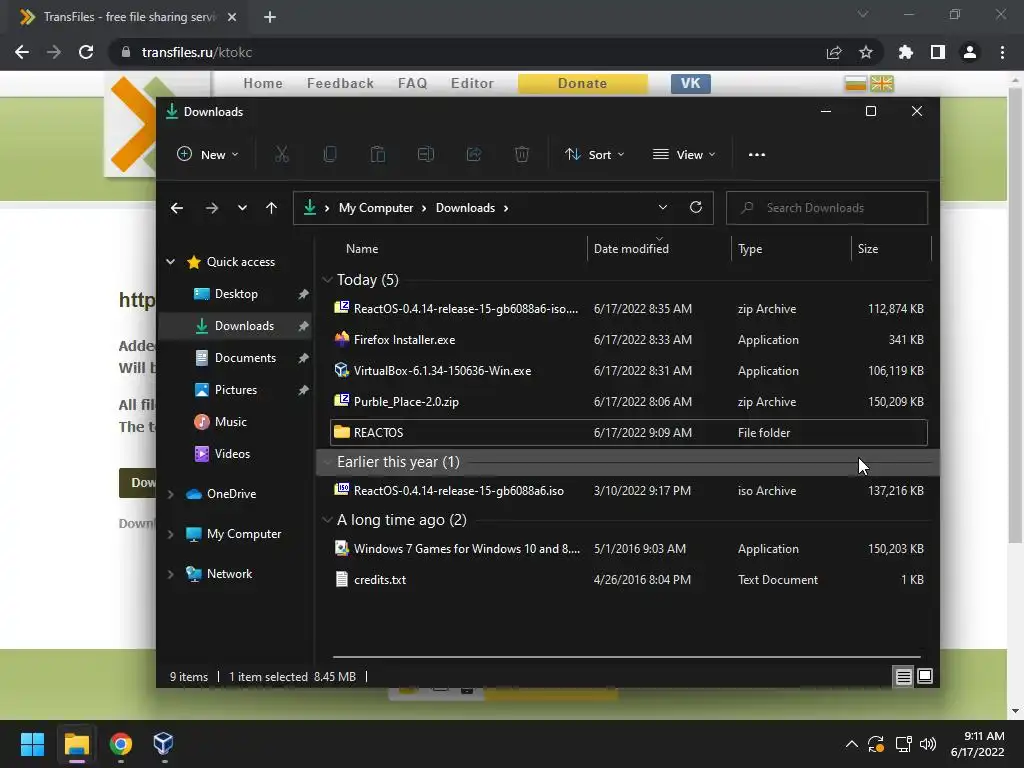Image resolution: width=1024 pixels, height=768 pixels.
Task: Select Pictures in the navigation pane
Action: click(x=235, y=390)
